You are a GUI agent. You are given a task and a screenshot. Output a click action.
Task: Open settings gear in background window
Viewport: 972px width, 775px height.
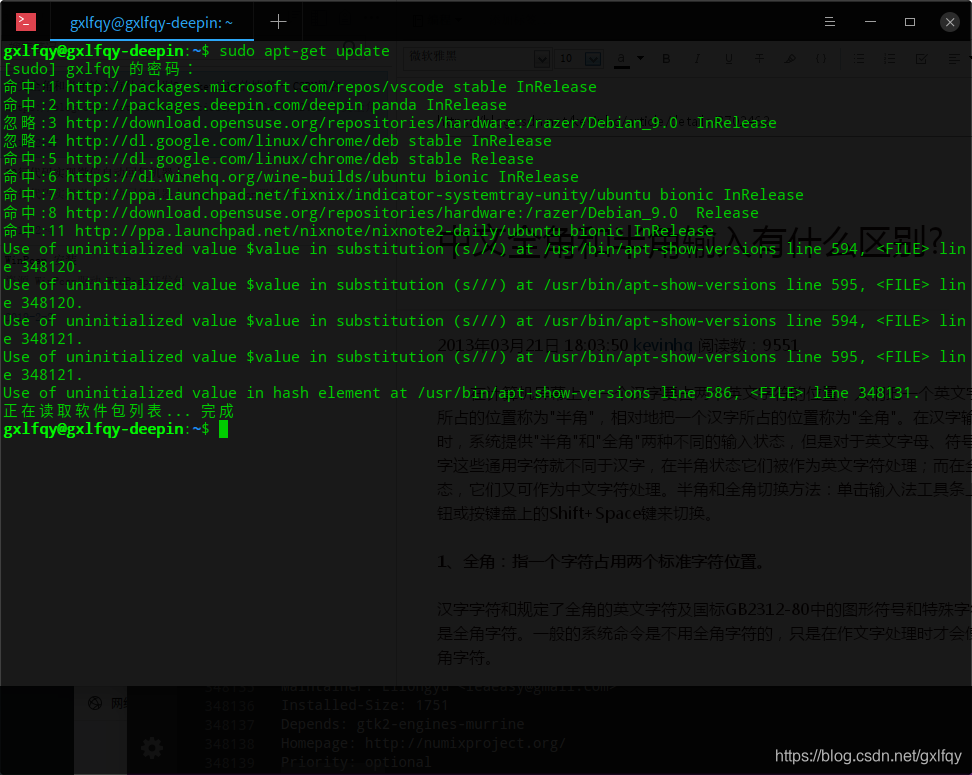(x=152, y=748)
